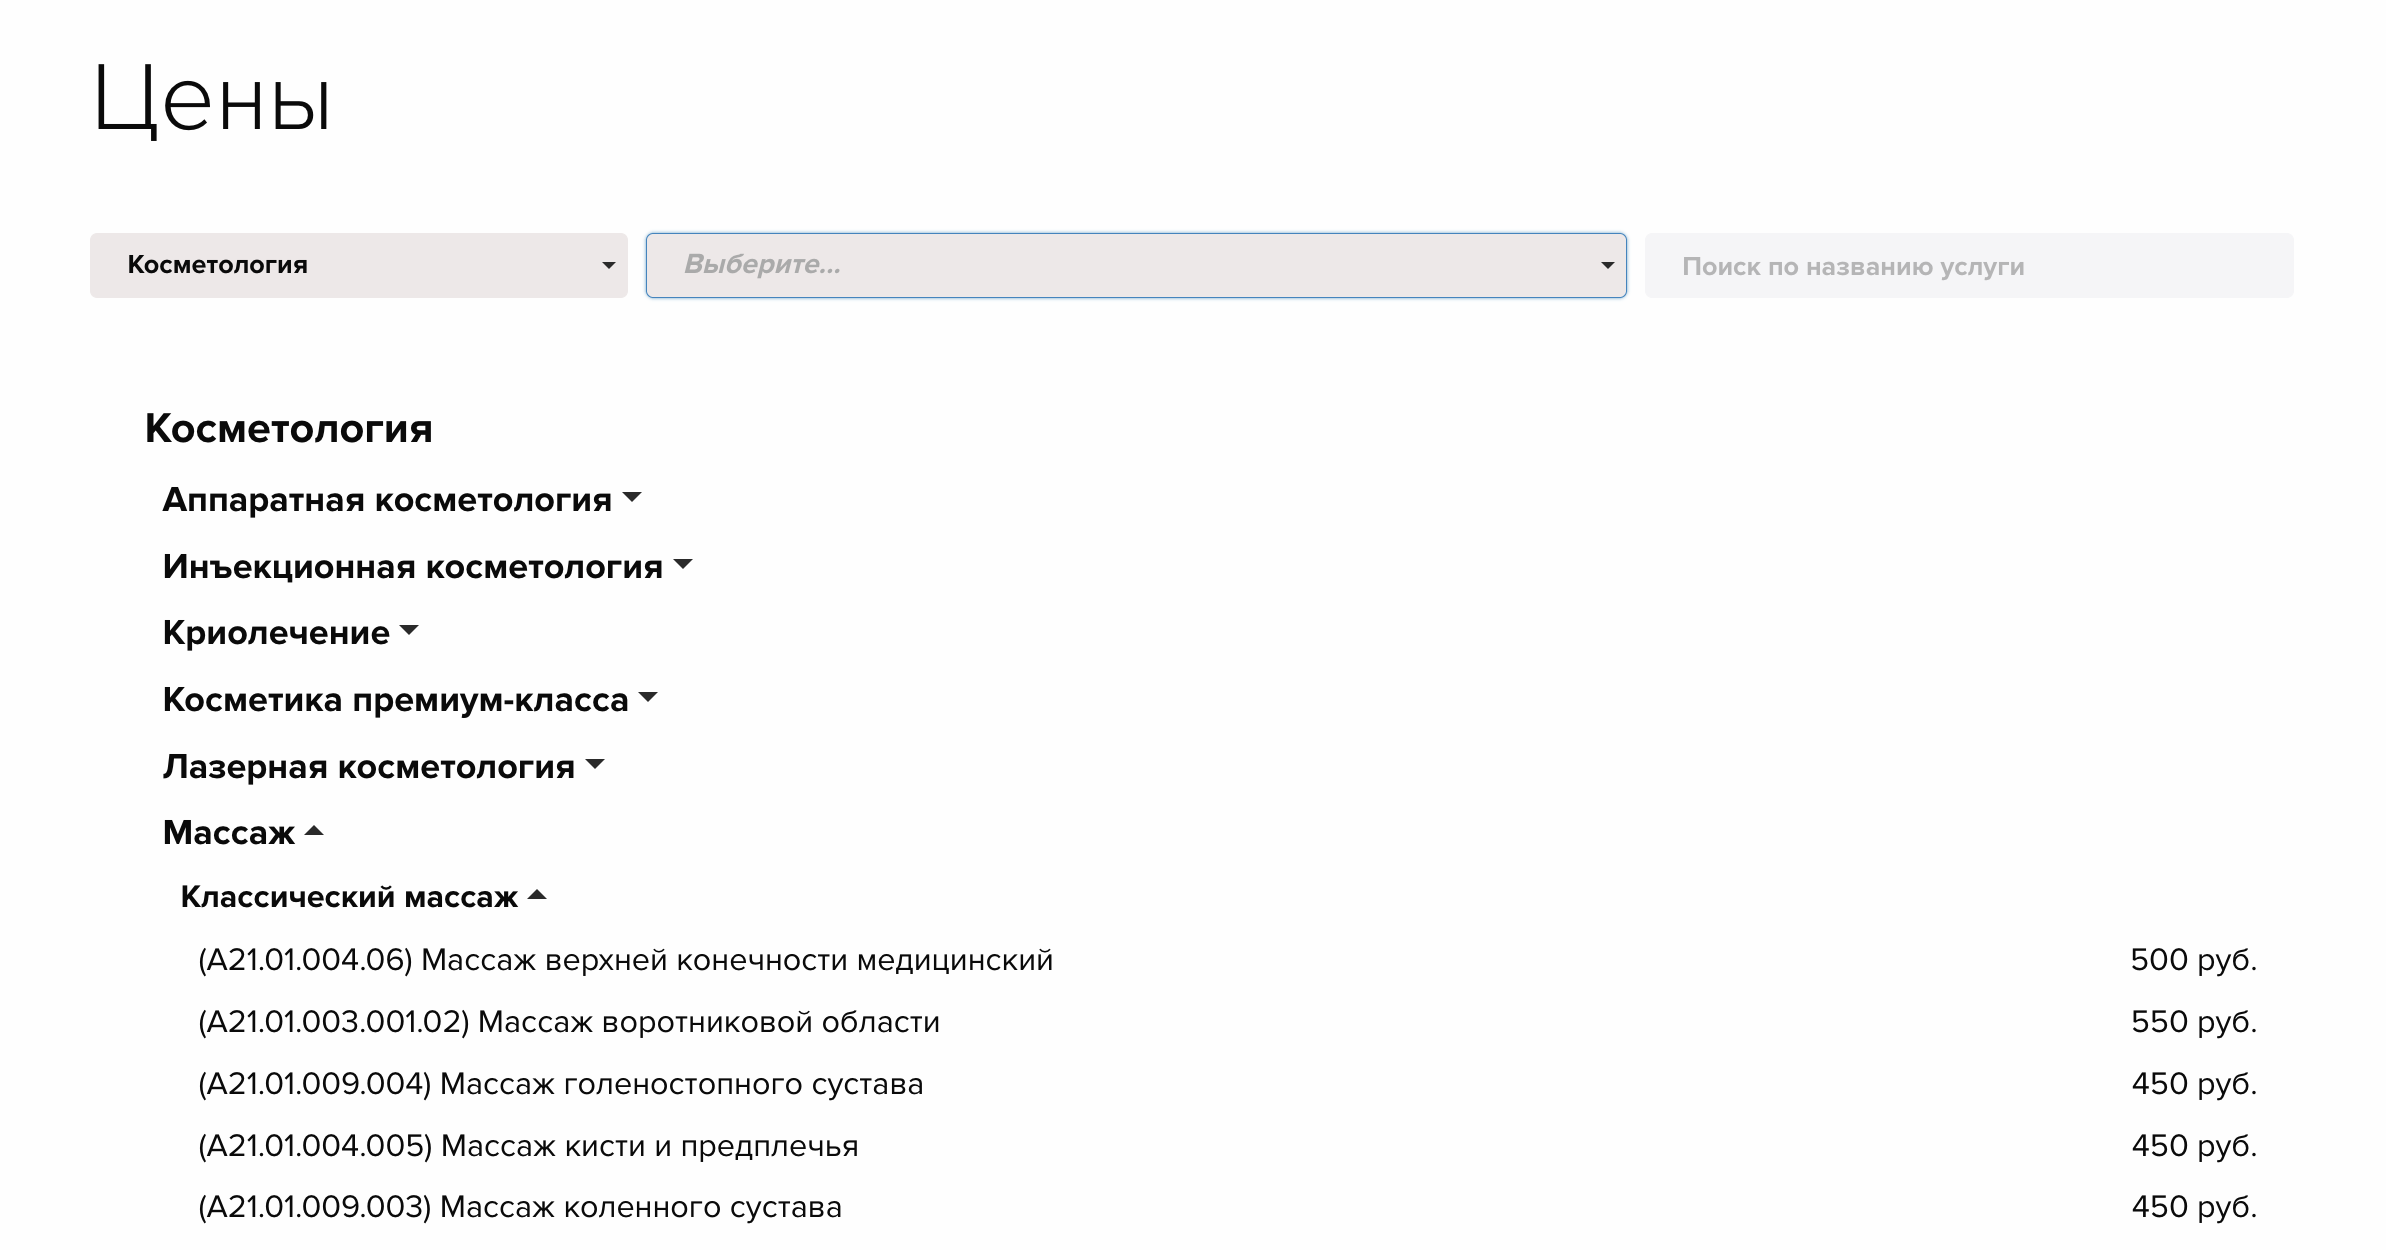Screen dimensions: 2386x1250
Task: Expand Лазерная косметология section
Action: (x=368, y=766)
